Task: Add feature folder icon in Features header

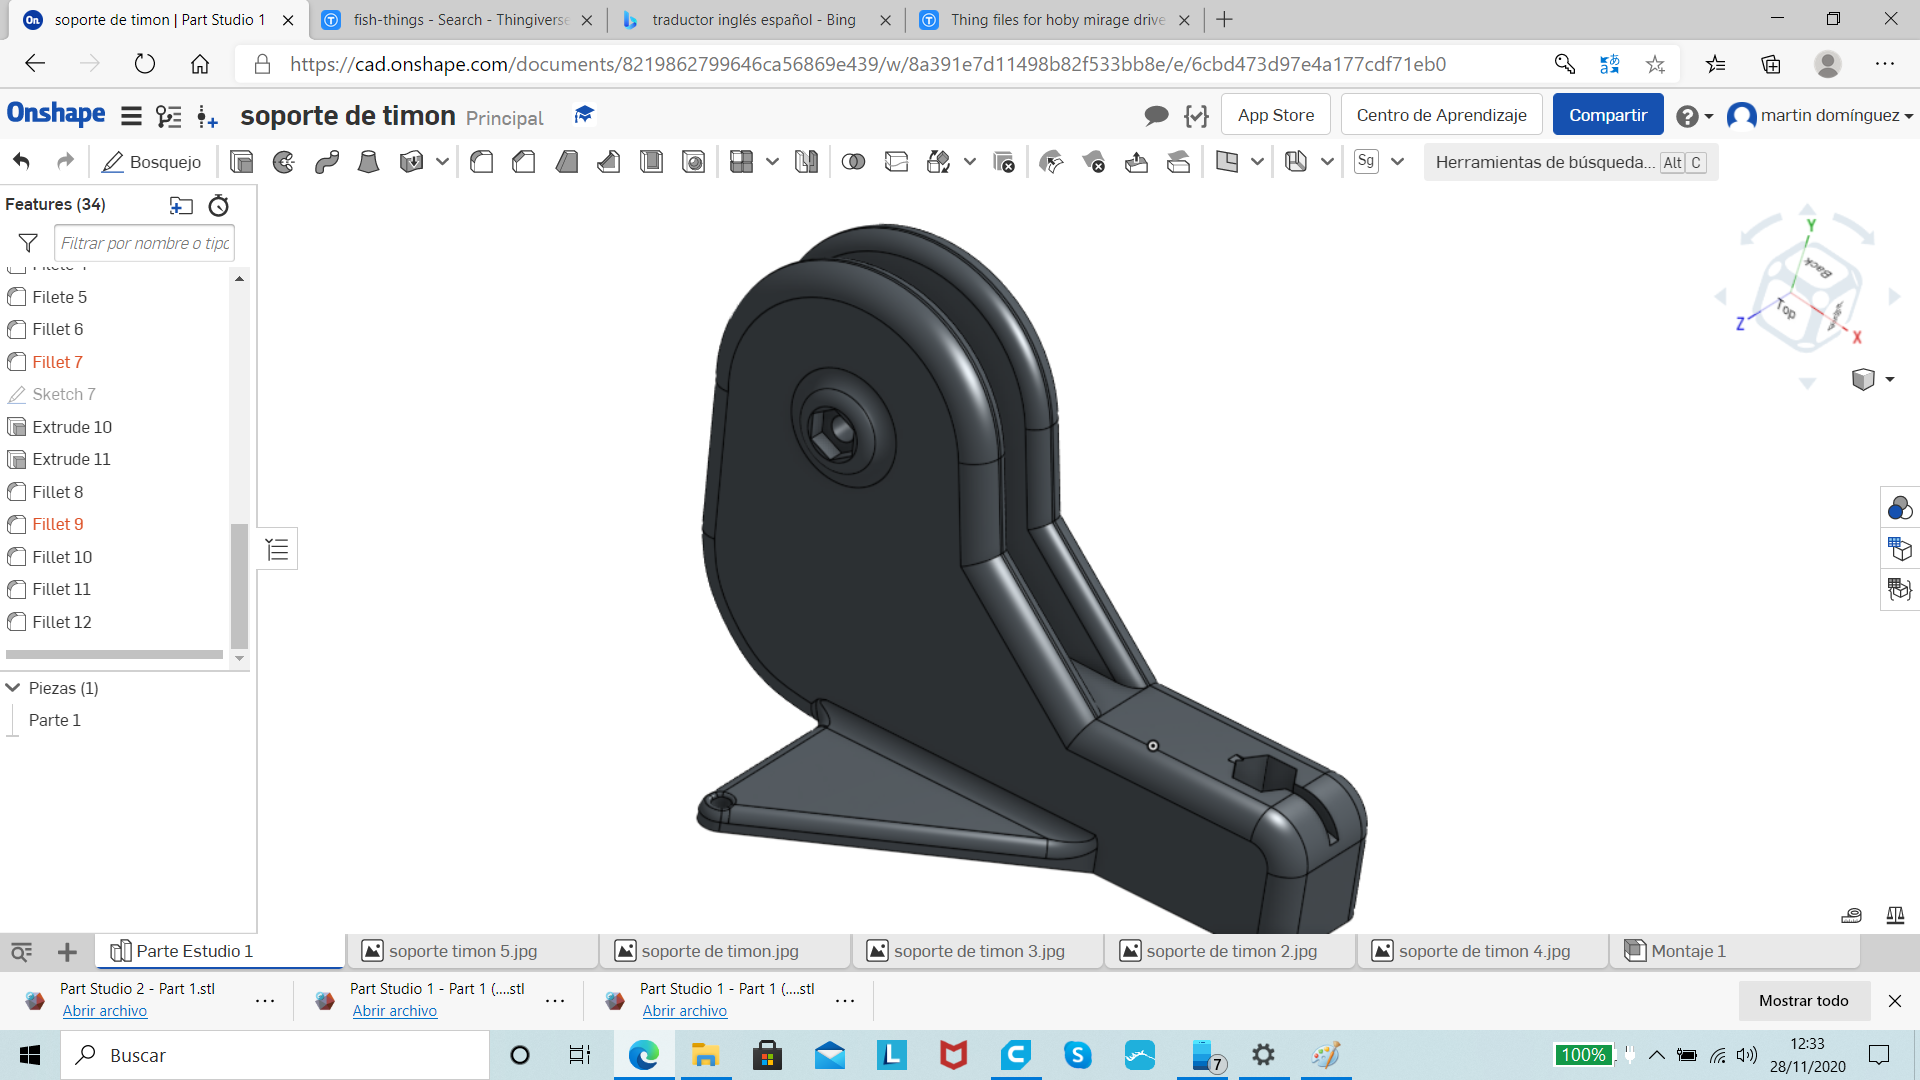Action: (181, 205)
